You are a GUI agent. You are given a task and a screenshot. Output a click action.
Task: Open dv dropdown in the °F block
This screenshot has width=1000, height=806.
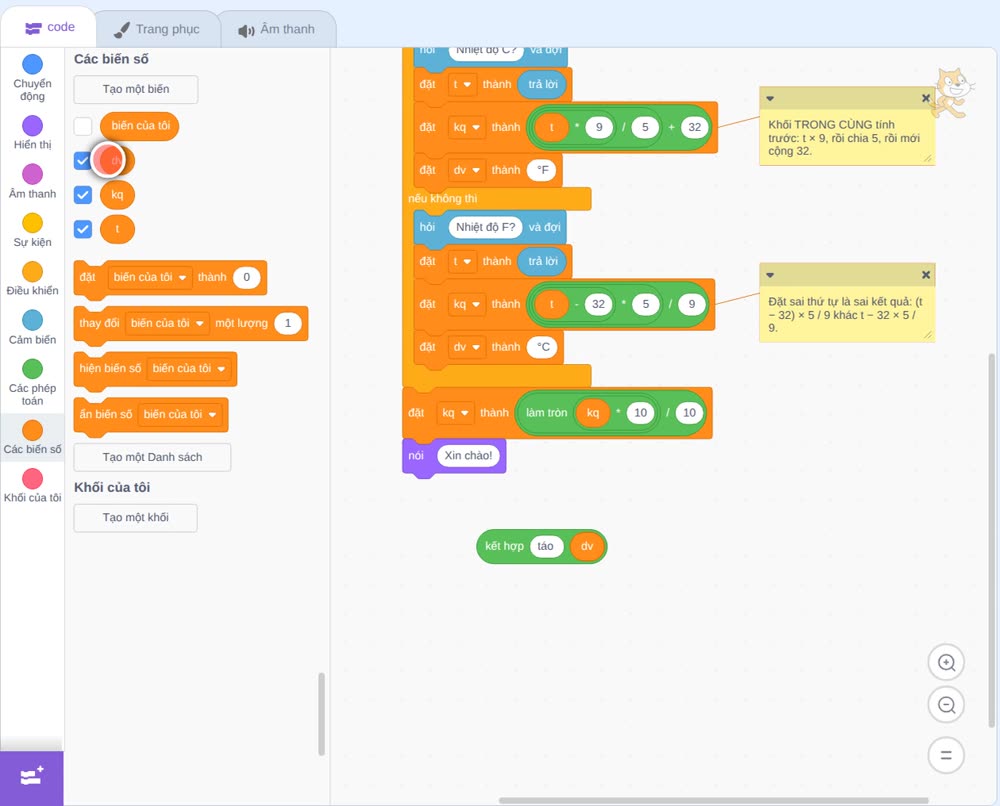pyautogui.click(x=467, y=170)
